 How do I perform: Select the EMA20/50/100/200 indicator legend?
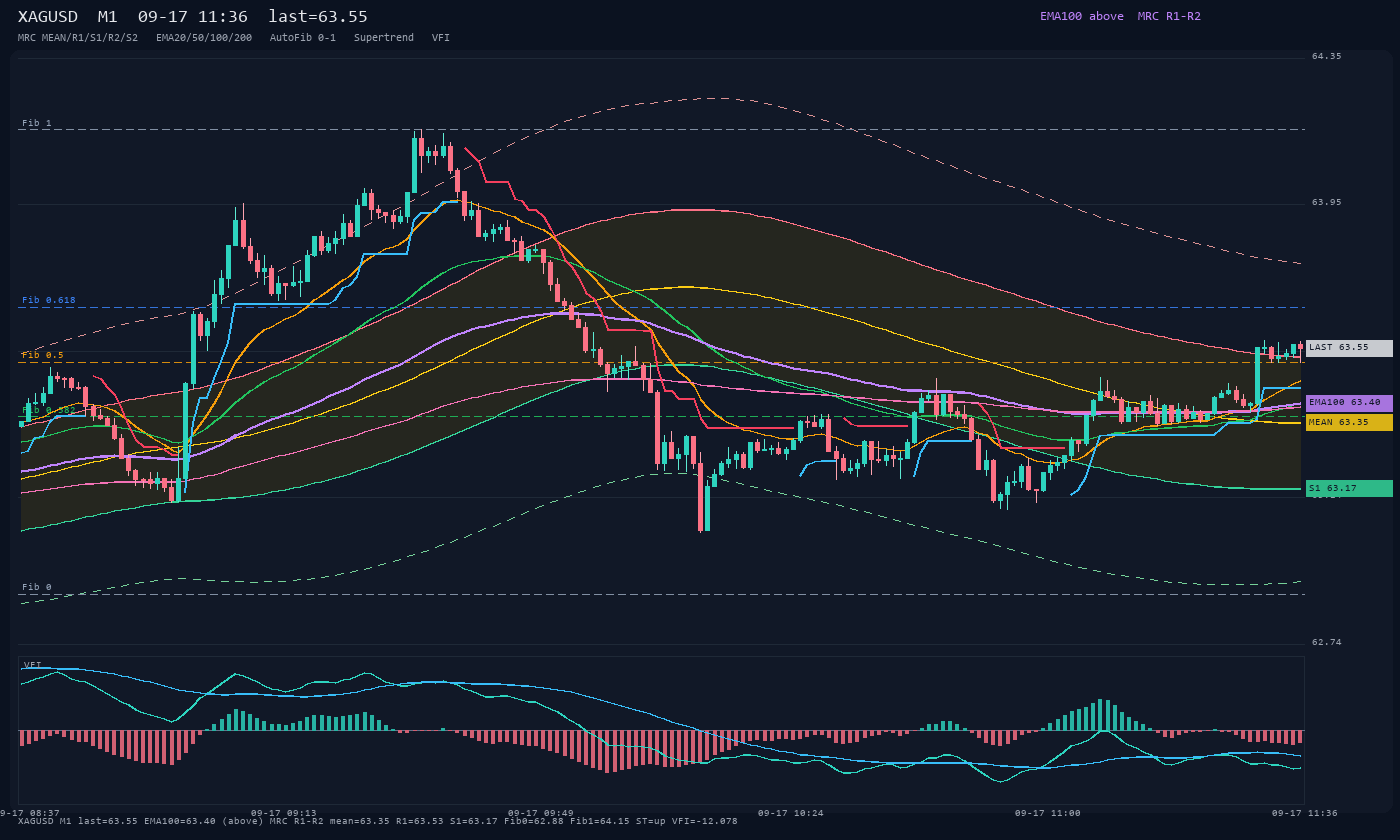204,38
